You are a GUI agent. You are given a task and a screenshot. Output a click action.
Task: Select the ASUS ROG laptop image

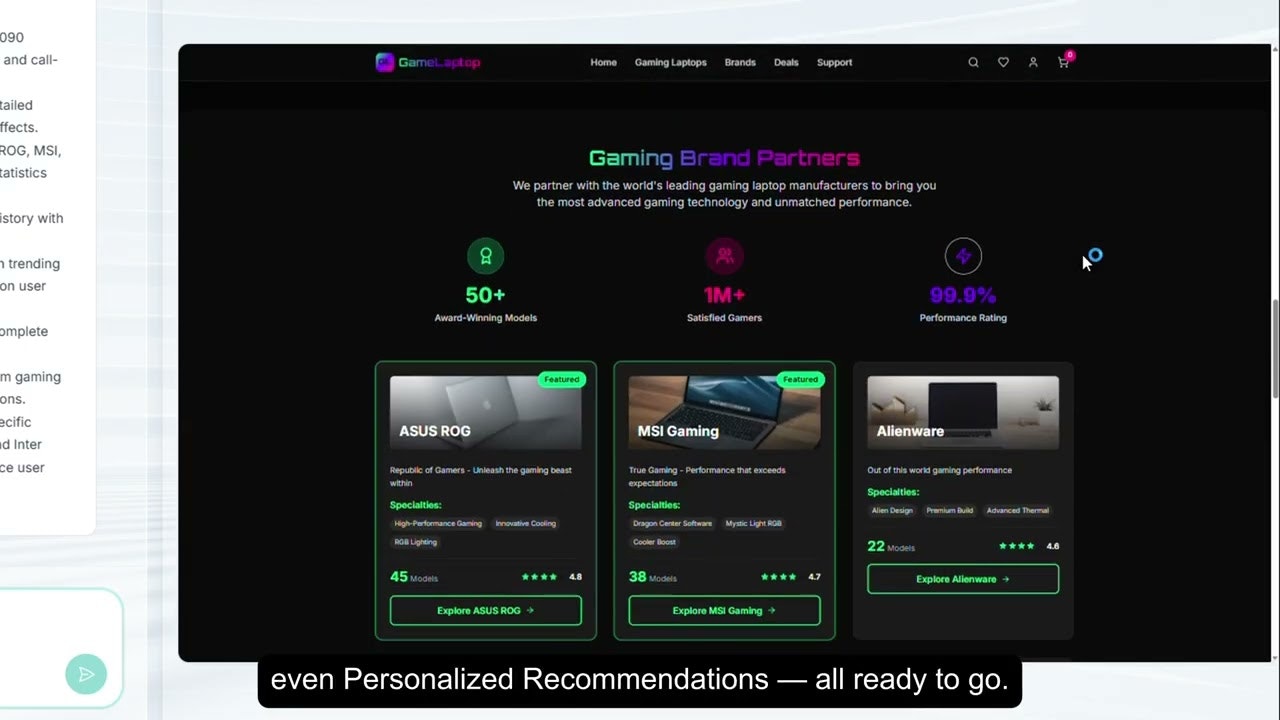click(486, 412)
